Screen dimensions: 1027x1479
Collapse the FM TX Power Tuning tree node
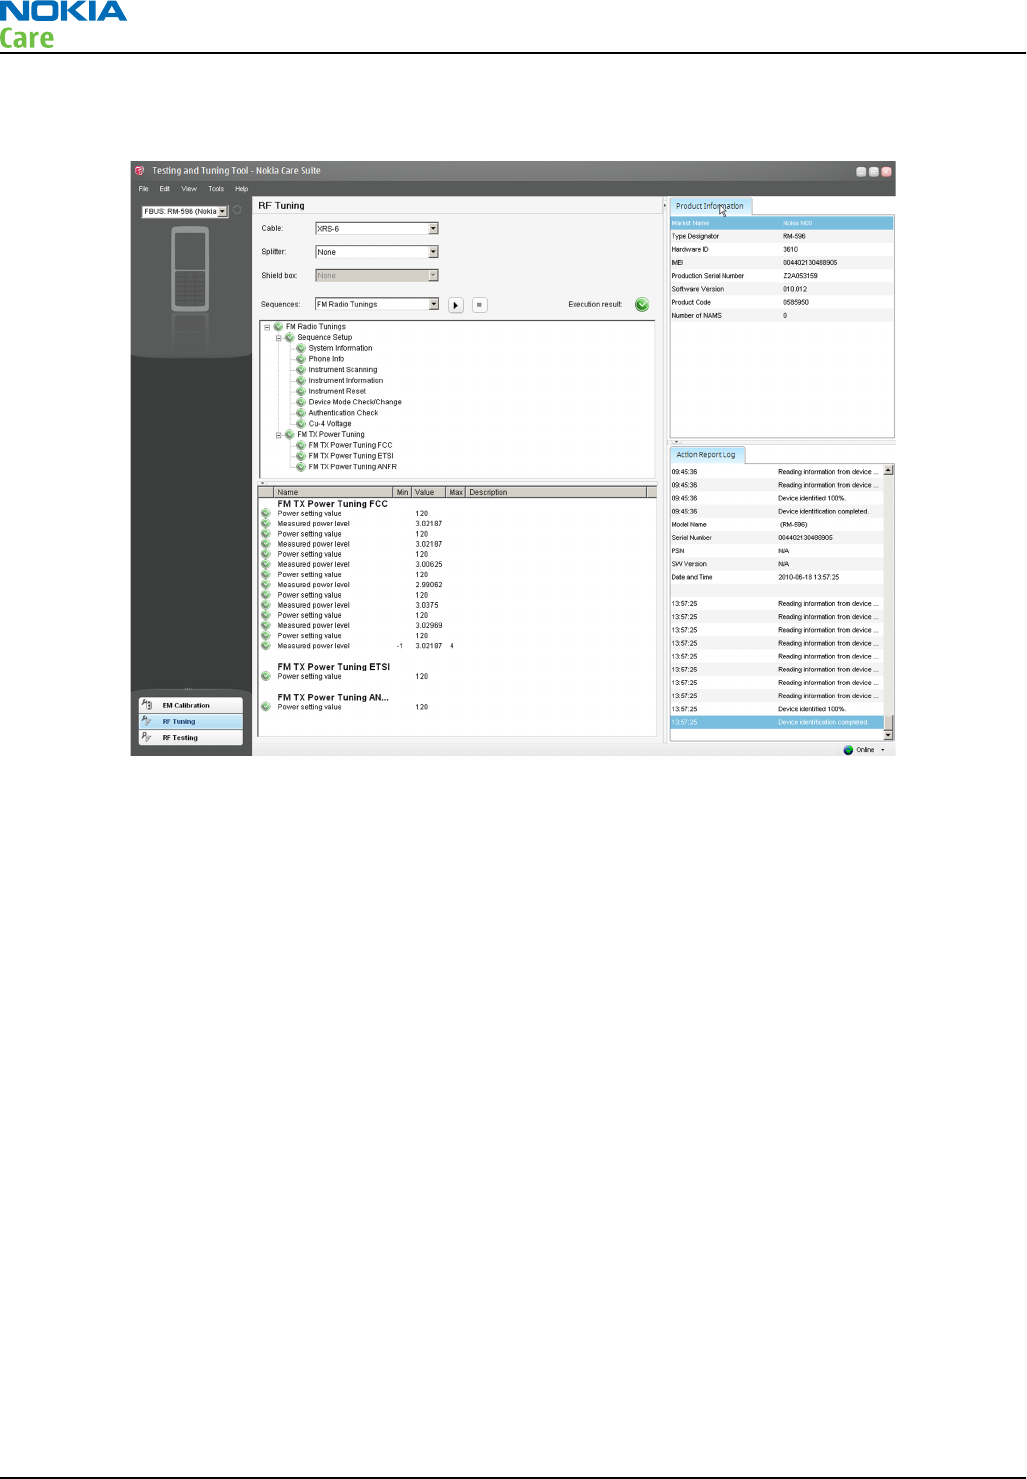click(x=278, y=435)
